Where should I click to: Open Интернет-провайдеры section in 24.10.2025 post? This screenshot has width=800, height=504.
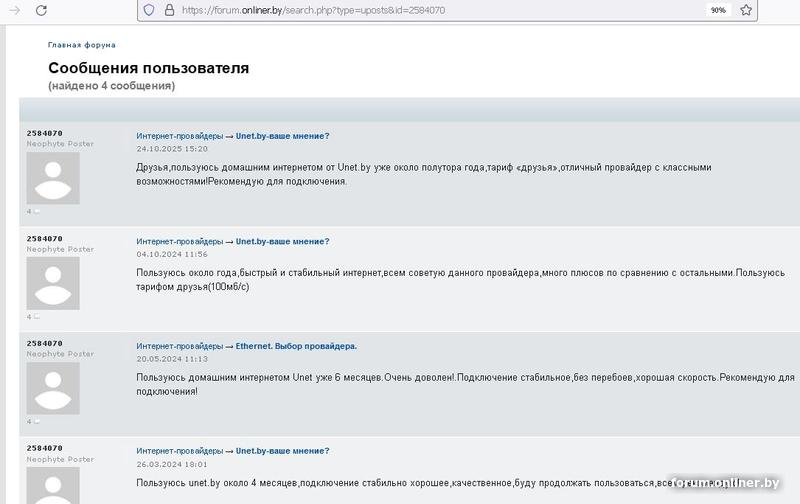[x=180, y=136]
